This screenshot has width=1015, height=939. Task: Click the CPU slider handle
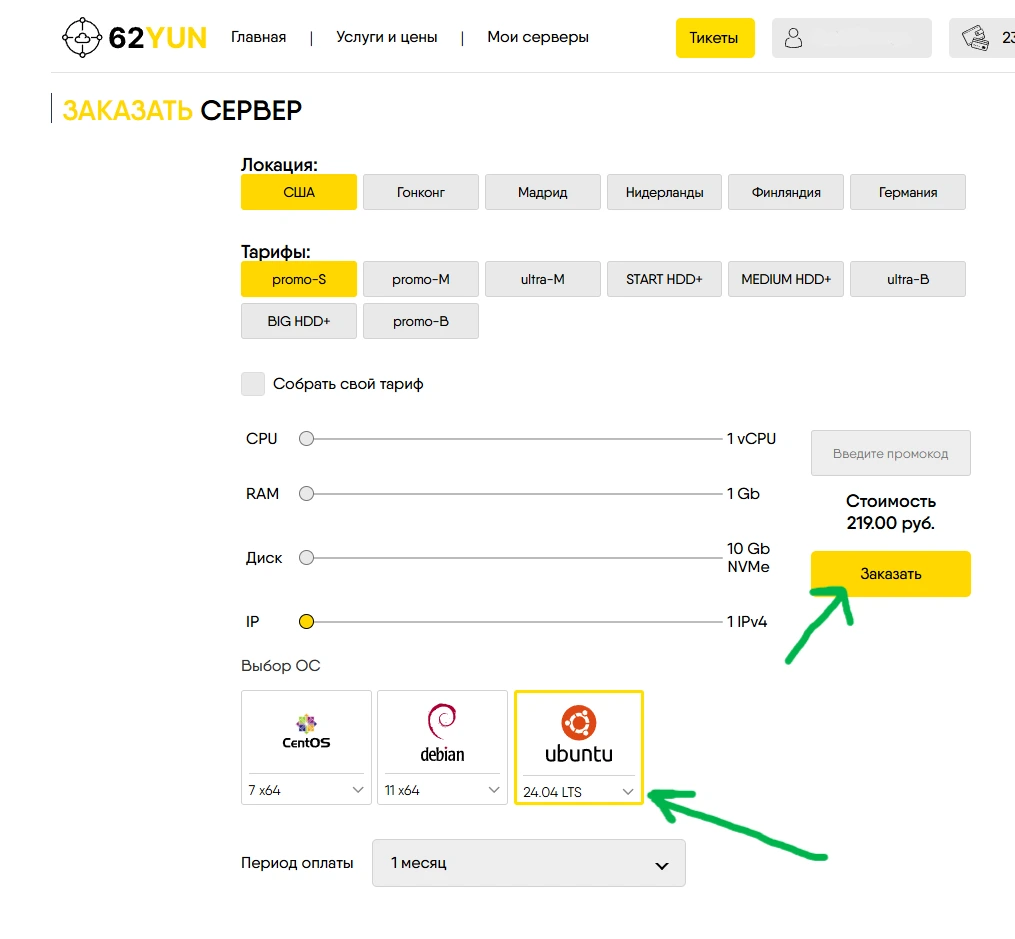point(307,439)
